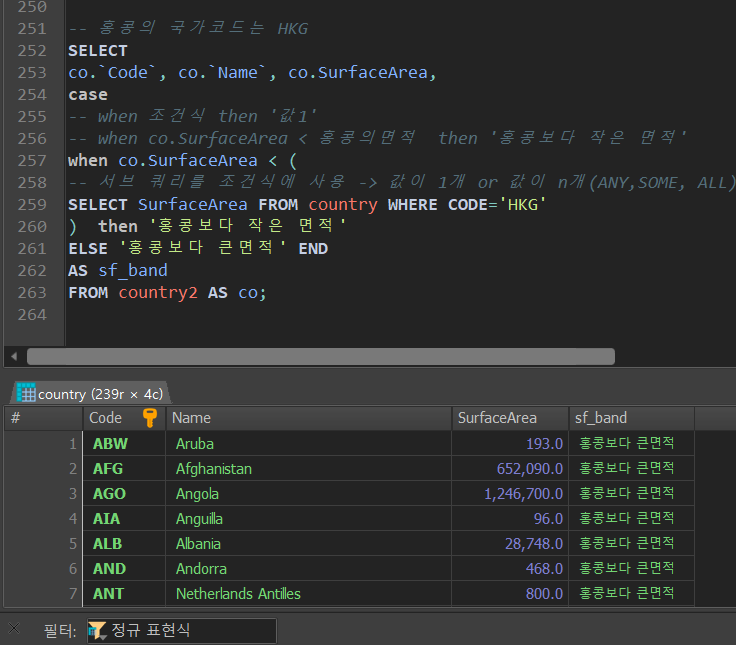Select the row number header # cell
This screenshot has width=736, height=645.
click(44, 418)
